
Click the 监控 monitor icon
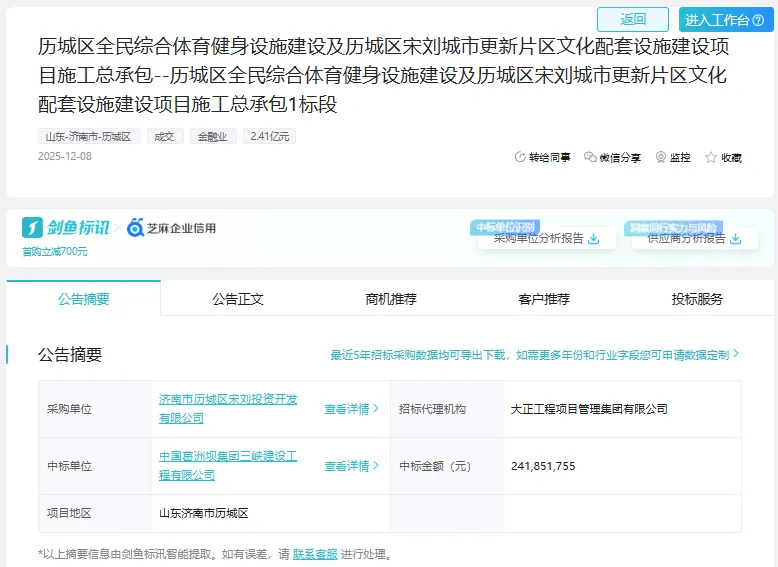tap(661, 157)
